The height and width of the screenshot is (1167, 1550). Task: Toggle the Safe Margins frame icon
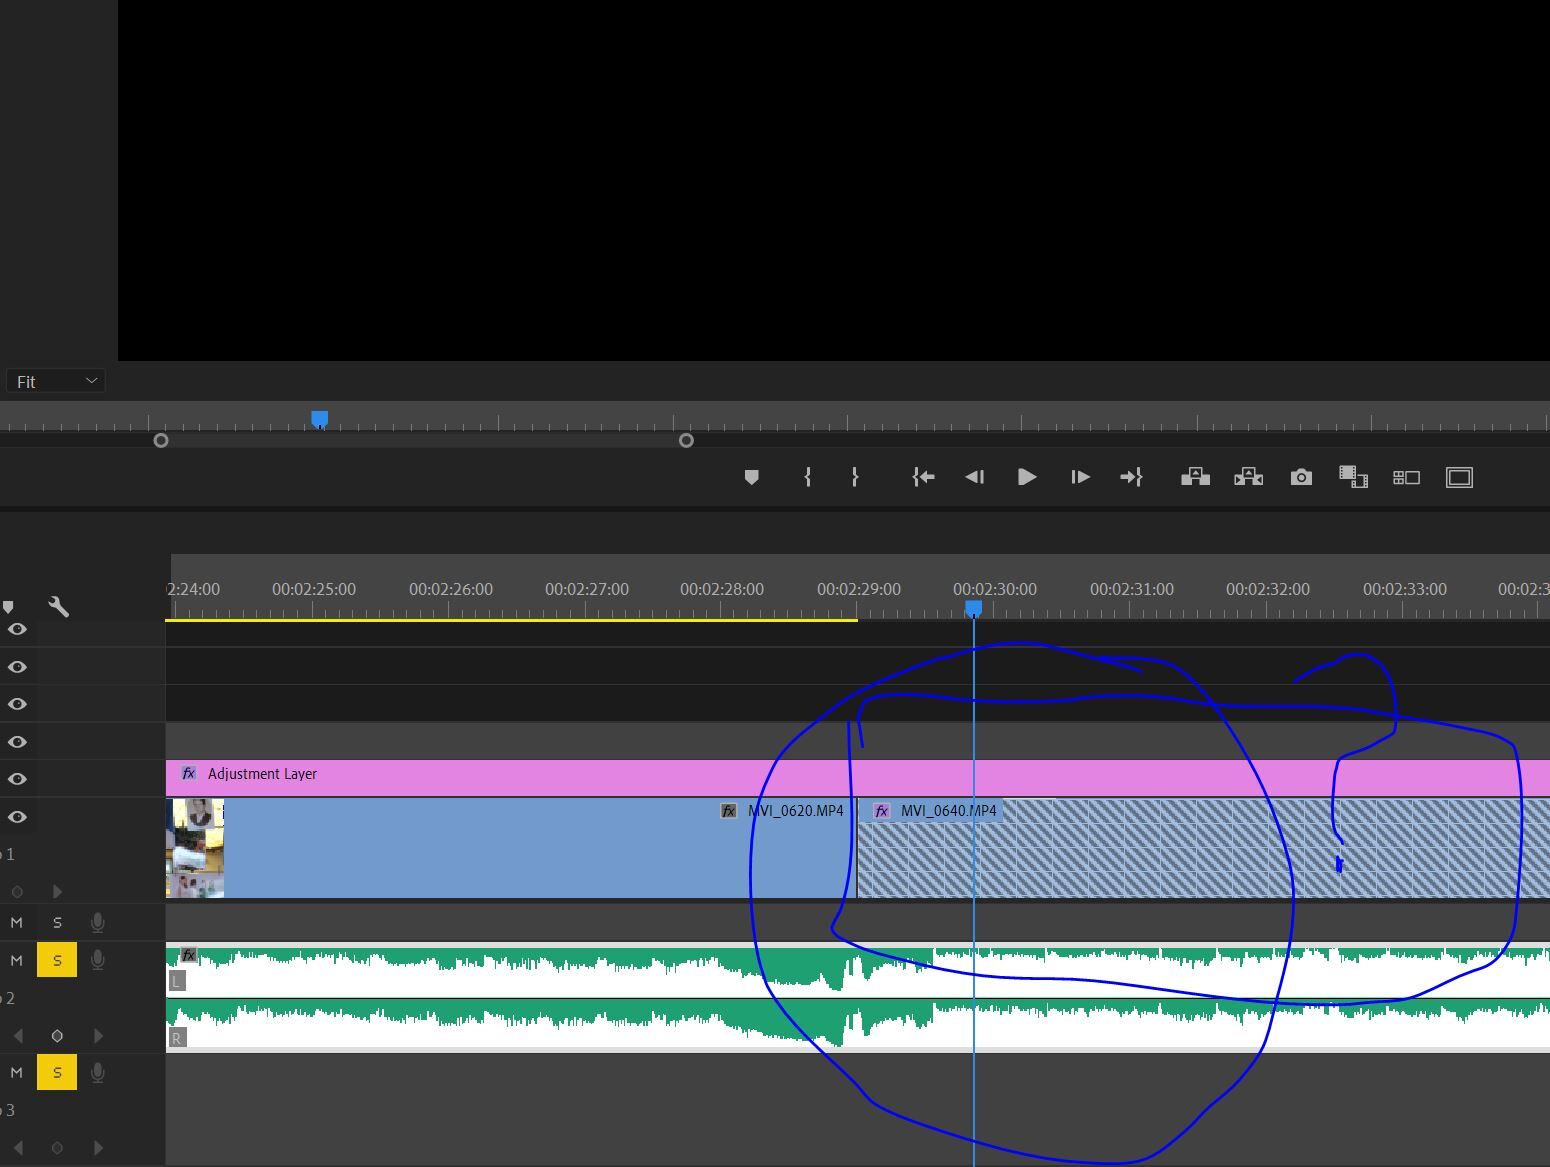[x=1459, y=478]
